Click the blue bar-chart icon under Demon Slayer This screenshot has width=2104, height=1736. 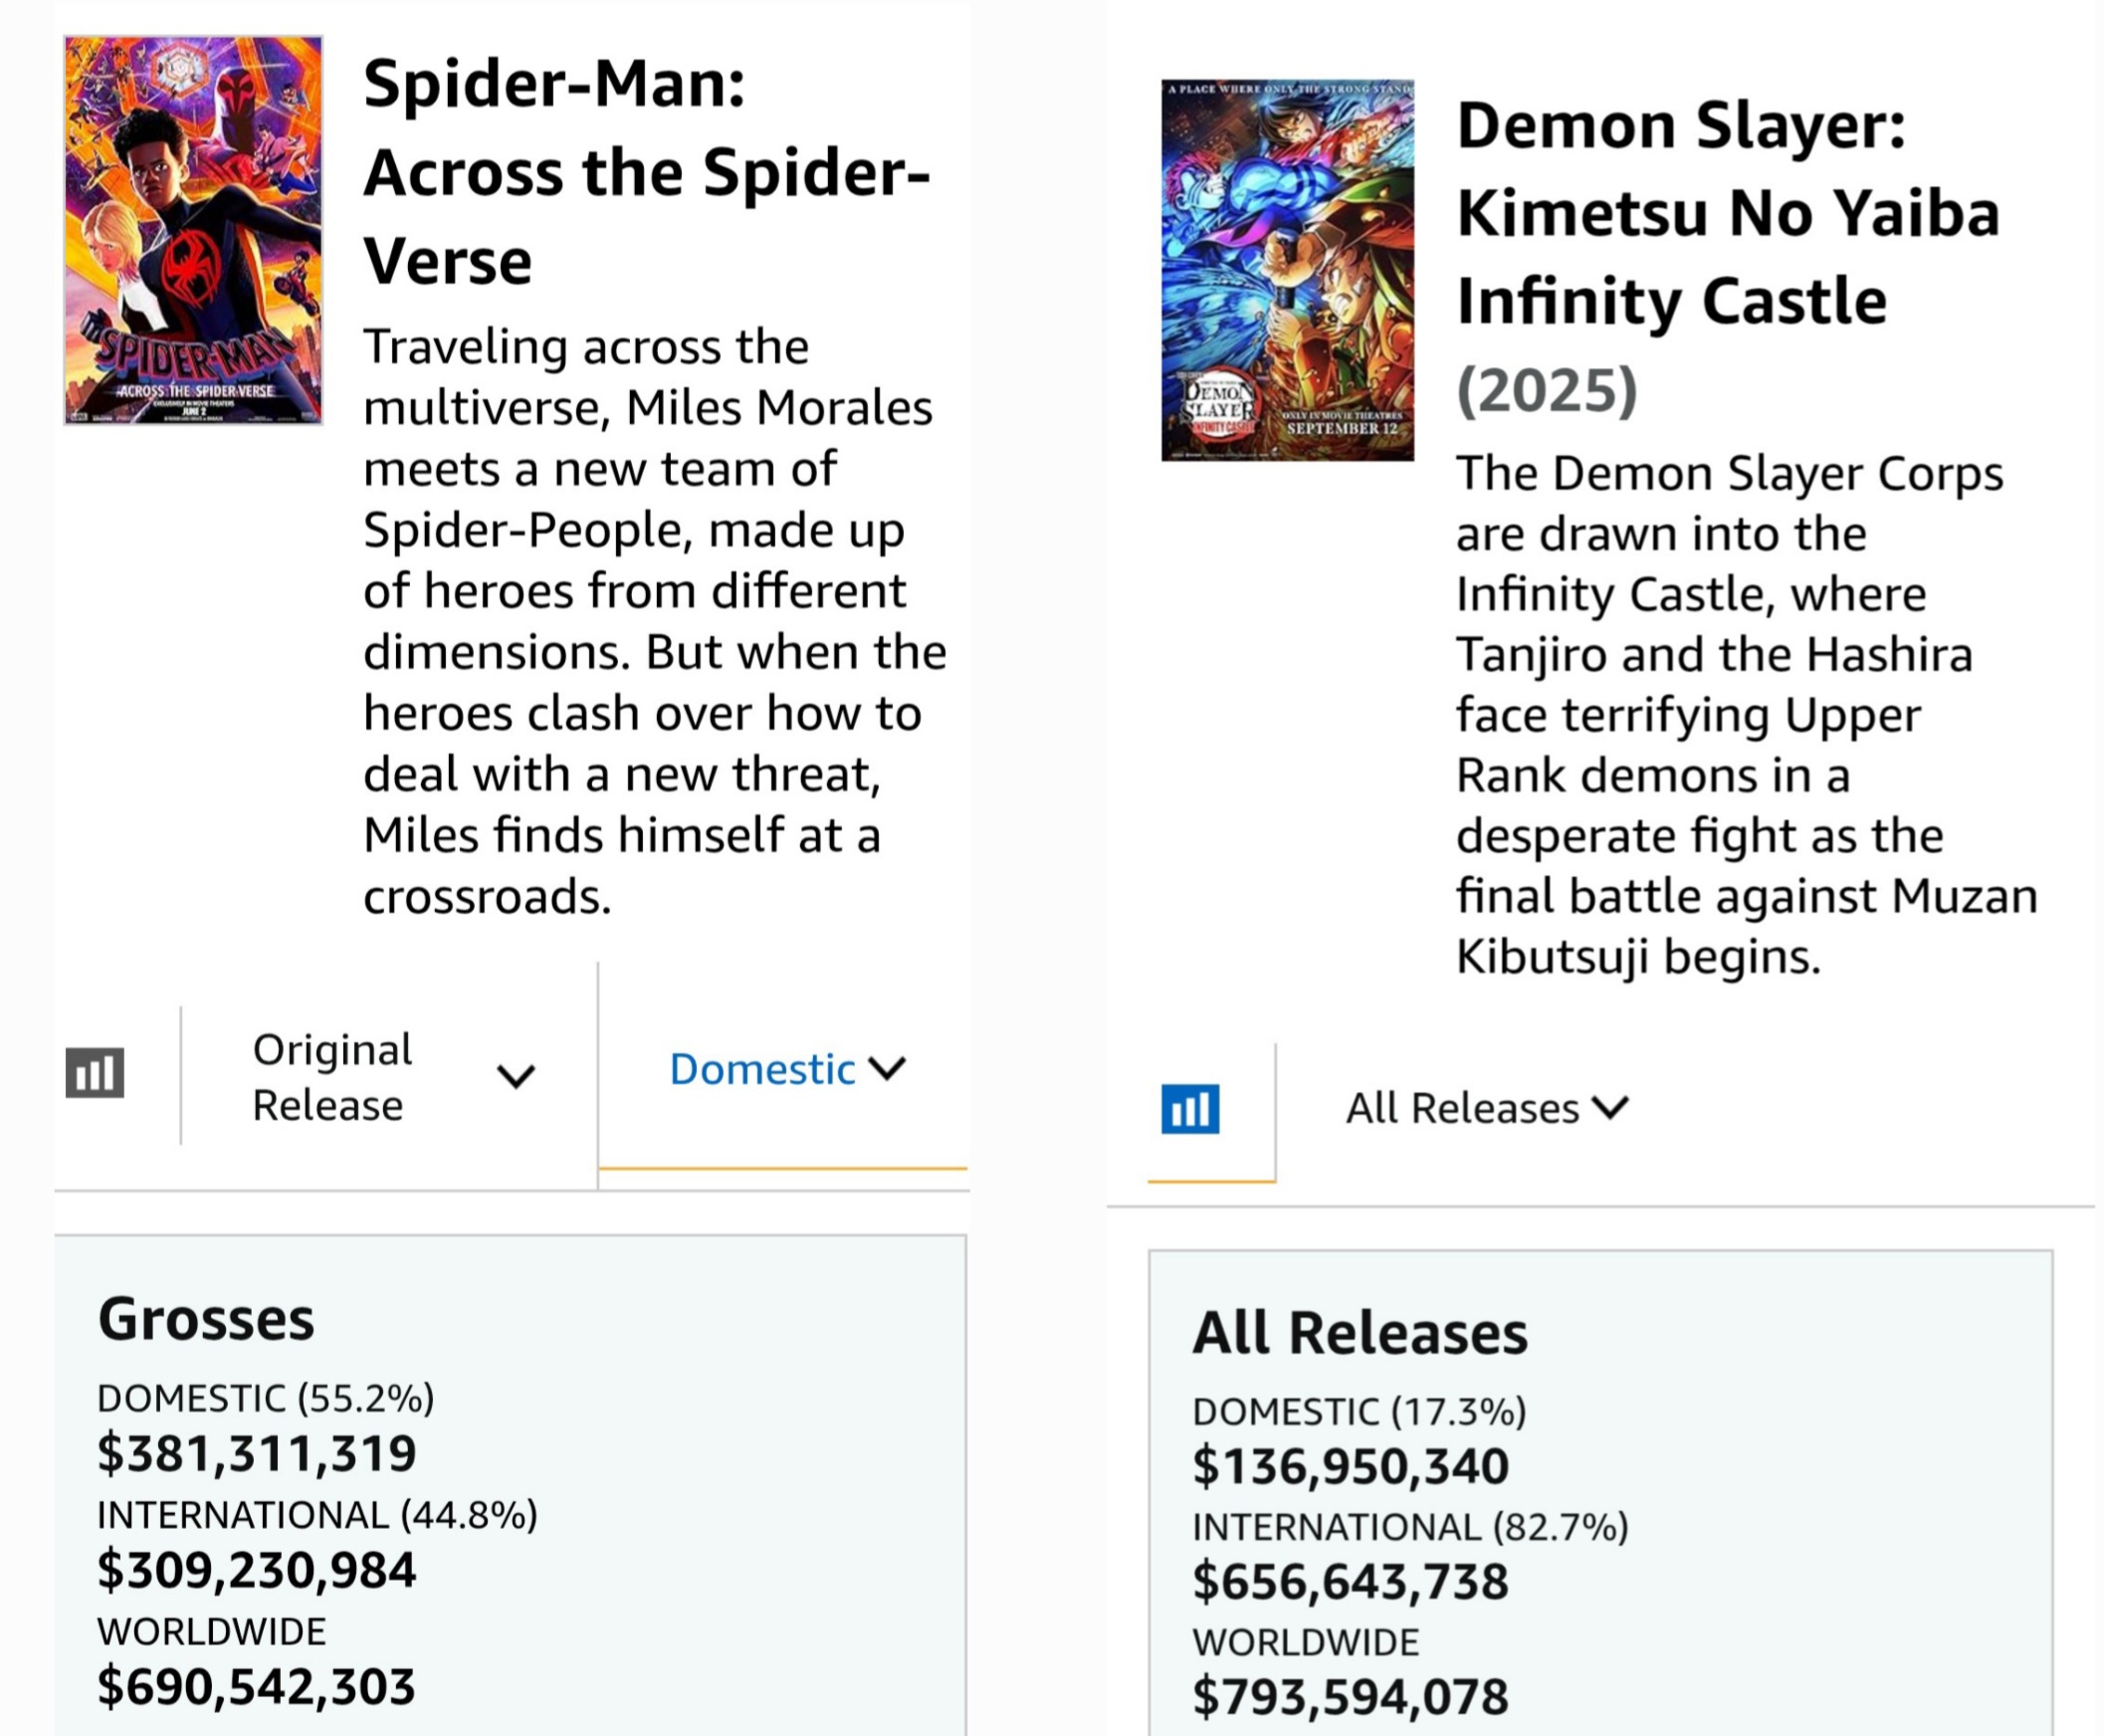1190,1109
